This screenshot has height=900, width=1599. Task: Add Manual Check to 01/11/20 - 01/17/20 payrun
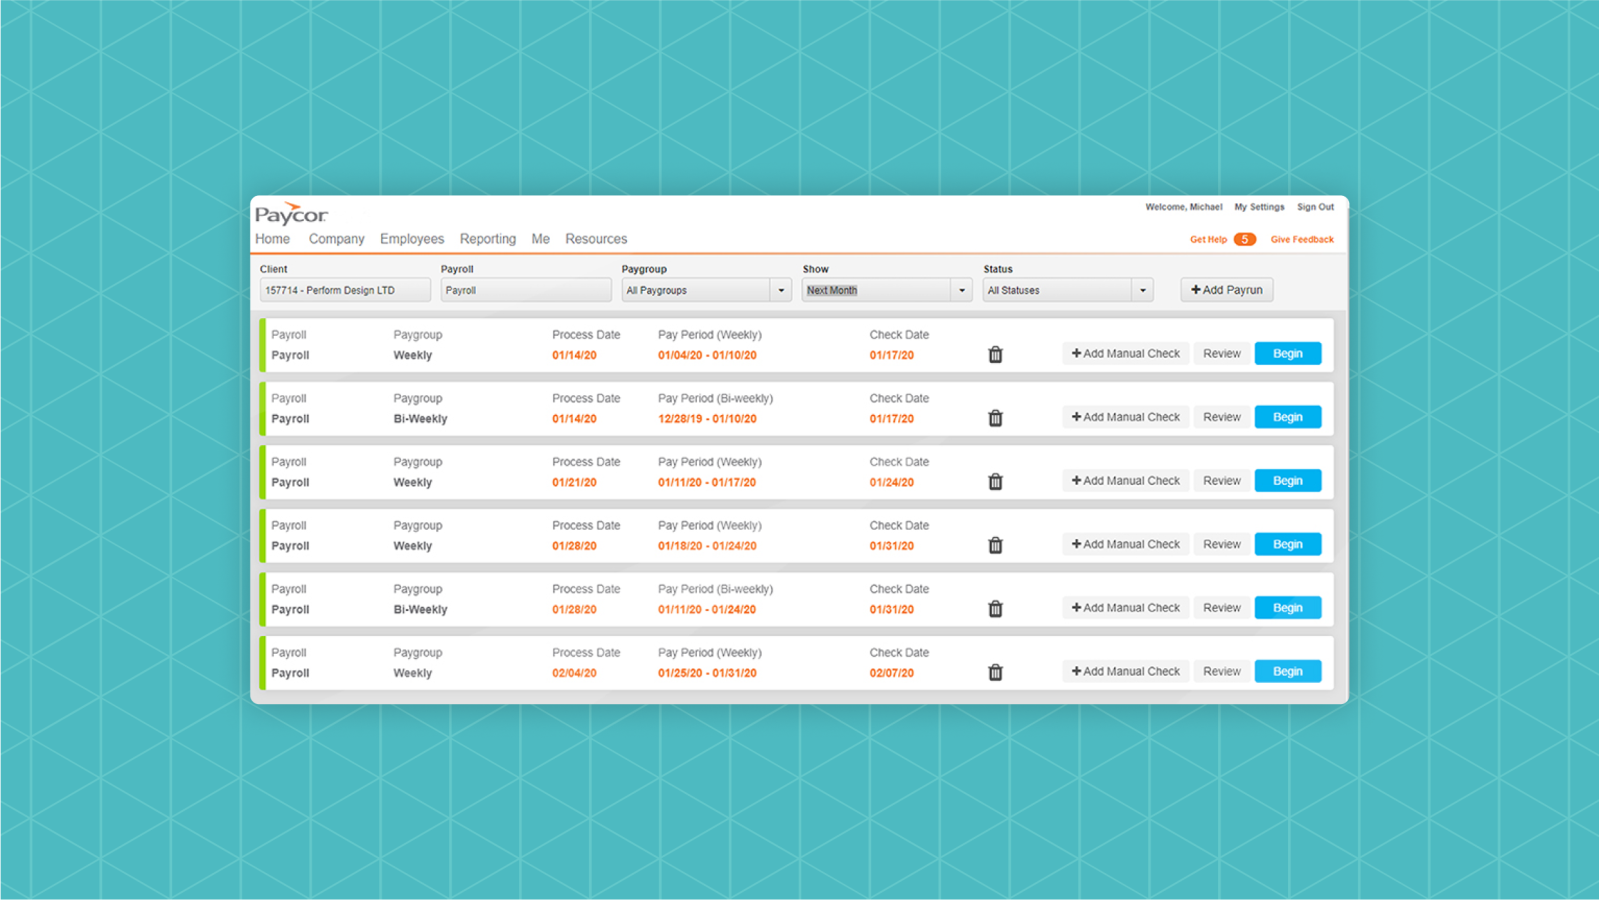pyautogui.click(x=1126, y=481)
